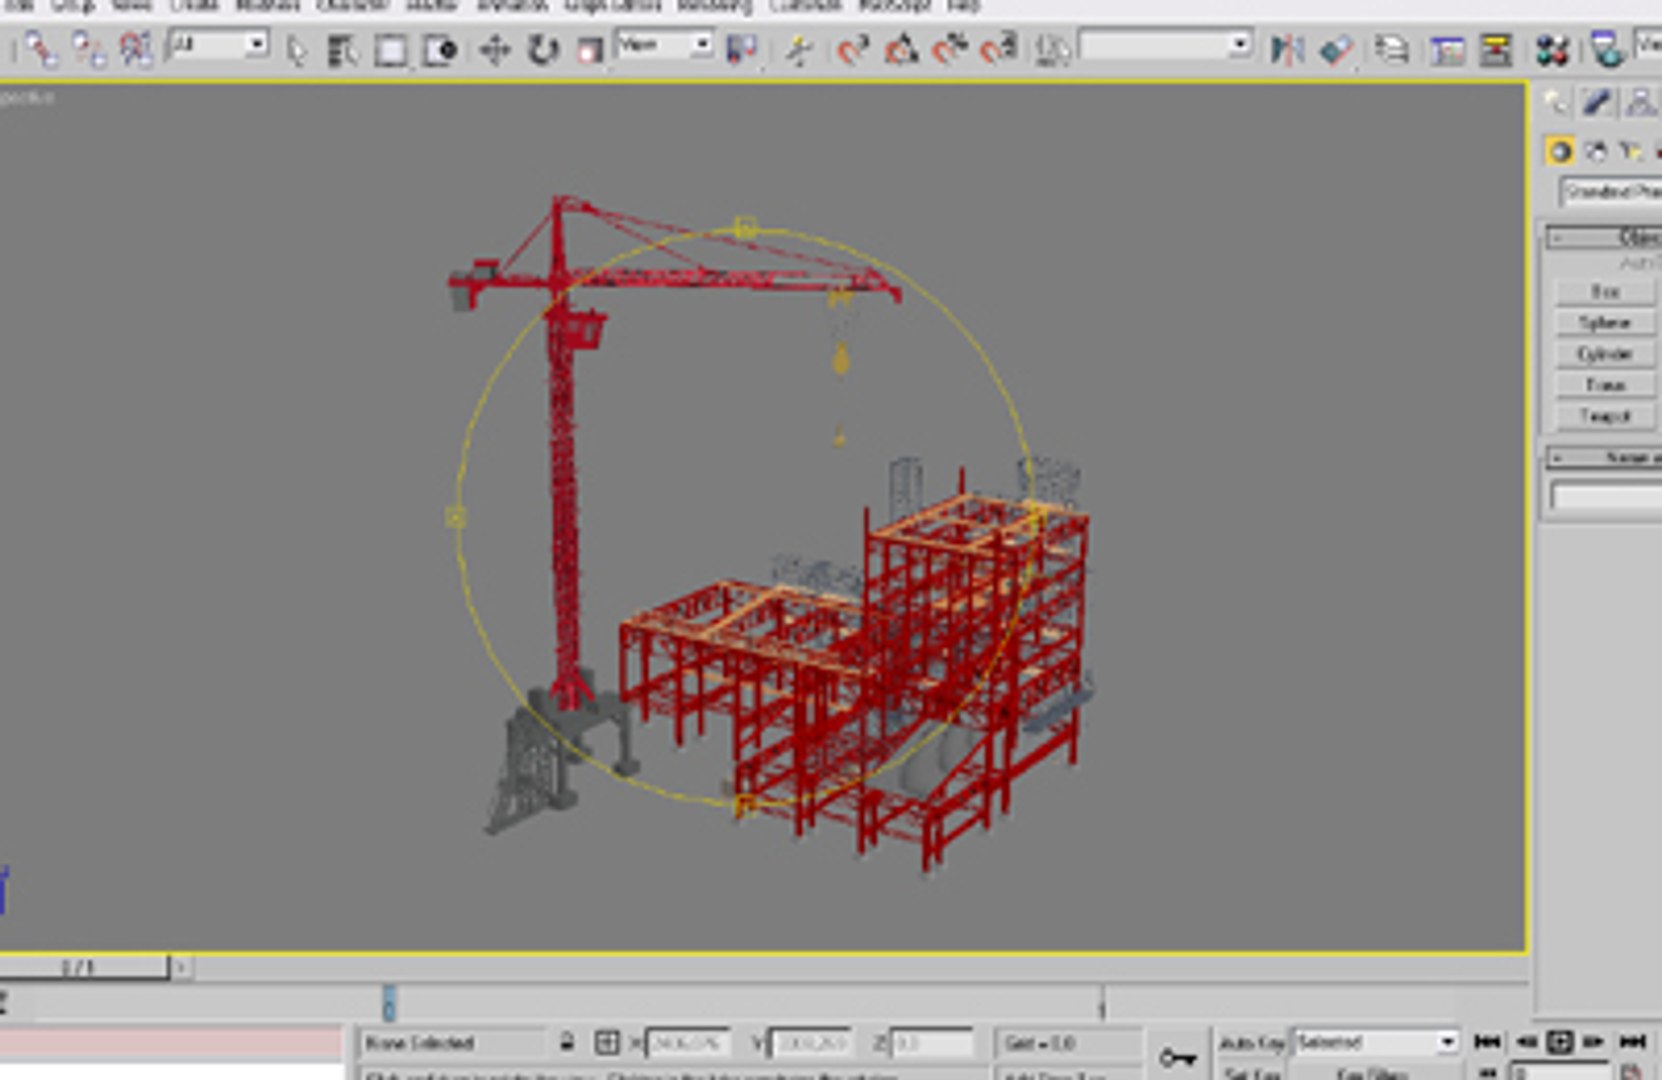1662x1080 pixels.
Task: Choose the Select Object arrow tool
Action: (296, 50)
